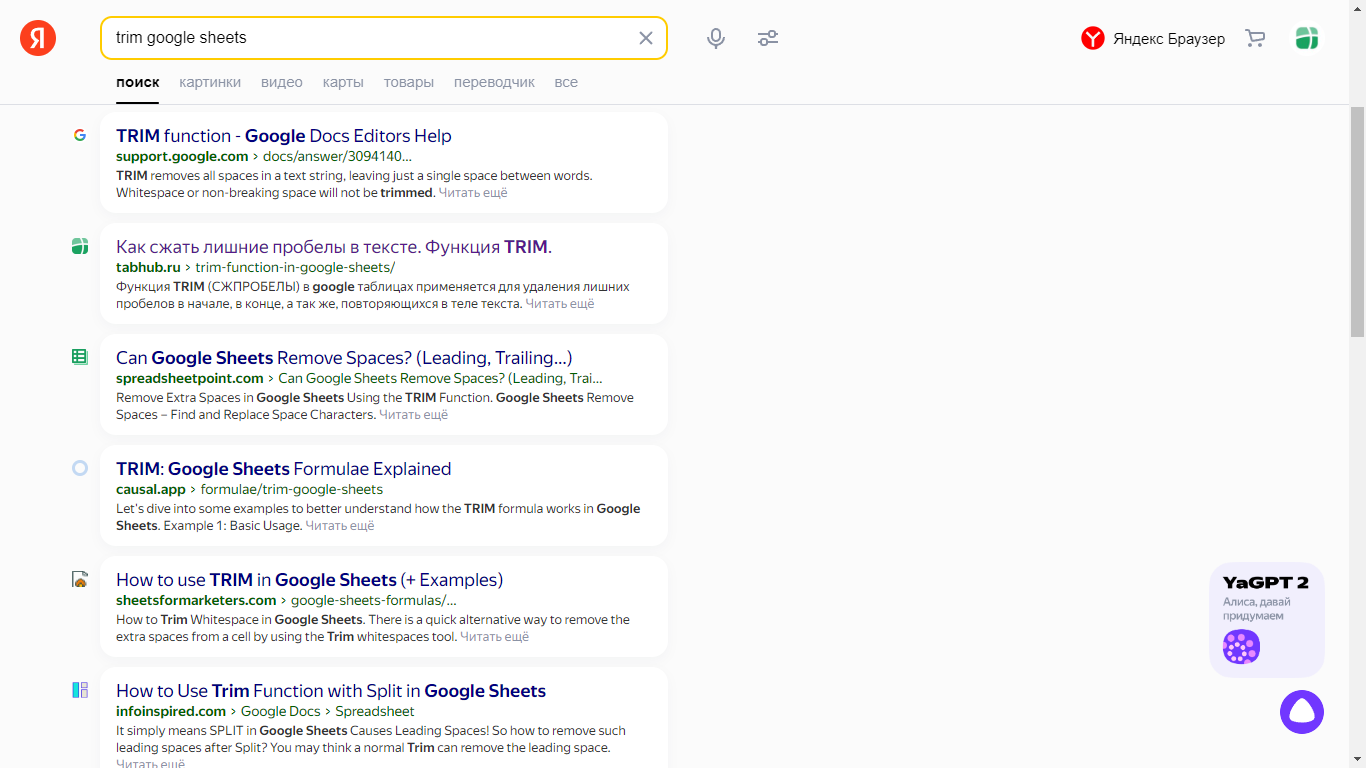Select the поиск tab
The image size is (1366, 768).
[x=137, y=82]
